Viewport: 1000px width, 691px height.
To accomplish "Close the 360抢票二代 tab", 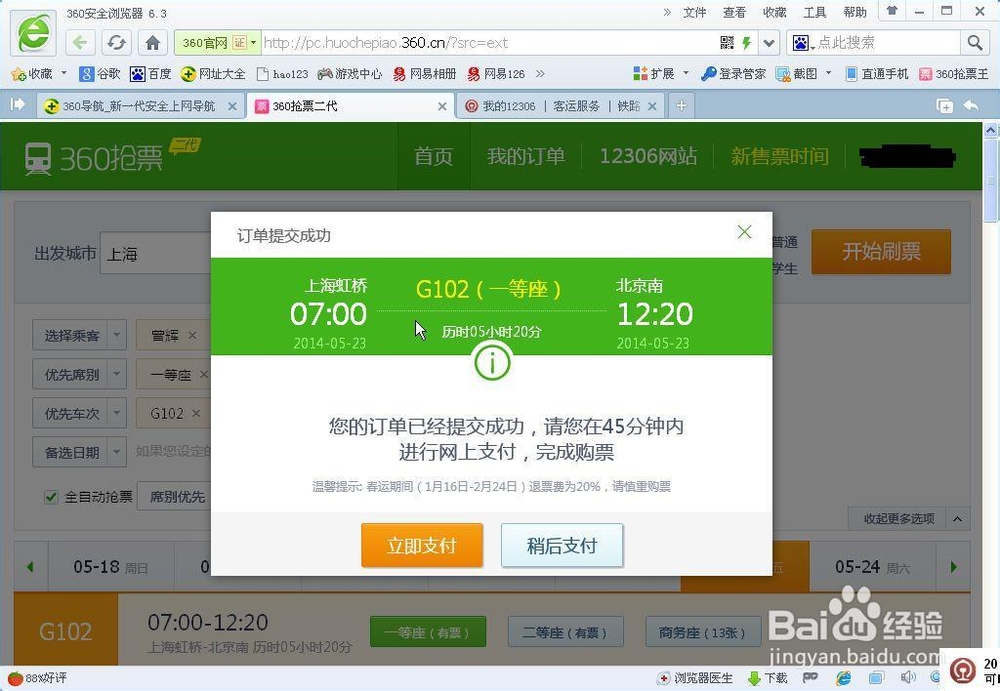I will tap(442, 107).
